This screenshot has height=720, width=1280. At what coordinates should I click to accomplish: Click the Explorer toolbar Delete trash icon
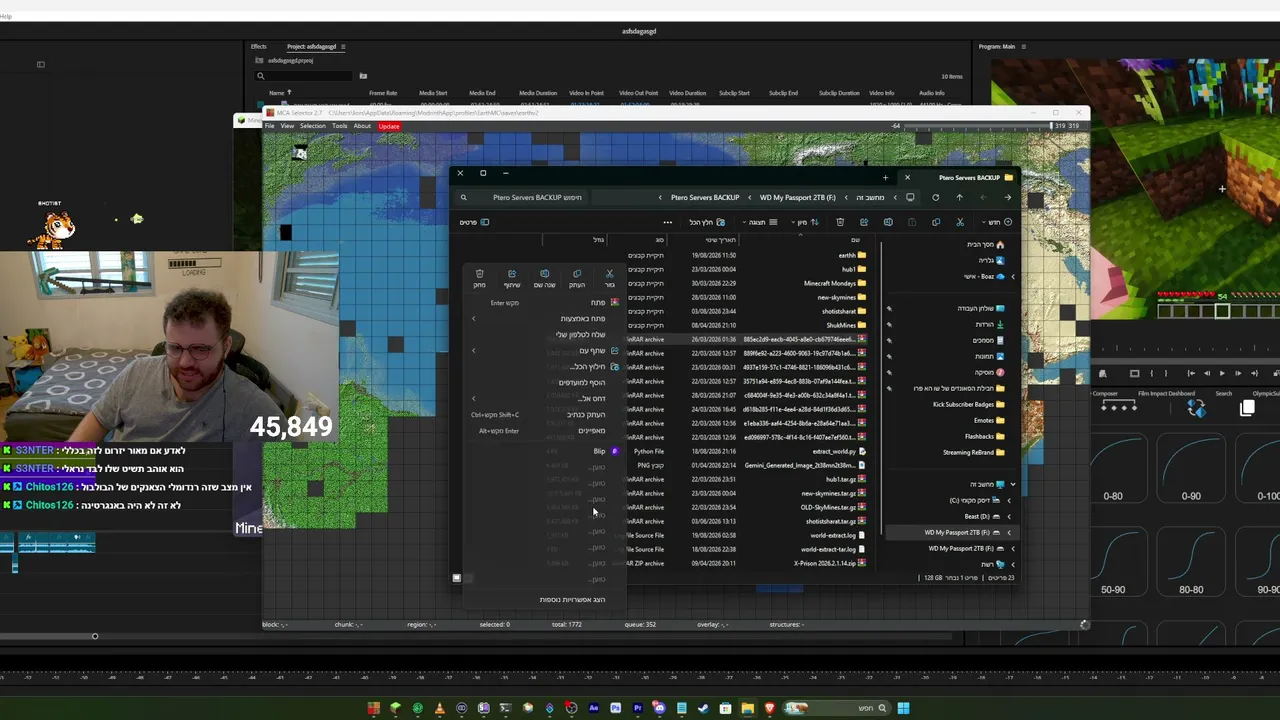(x=840, y=222)
